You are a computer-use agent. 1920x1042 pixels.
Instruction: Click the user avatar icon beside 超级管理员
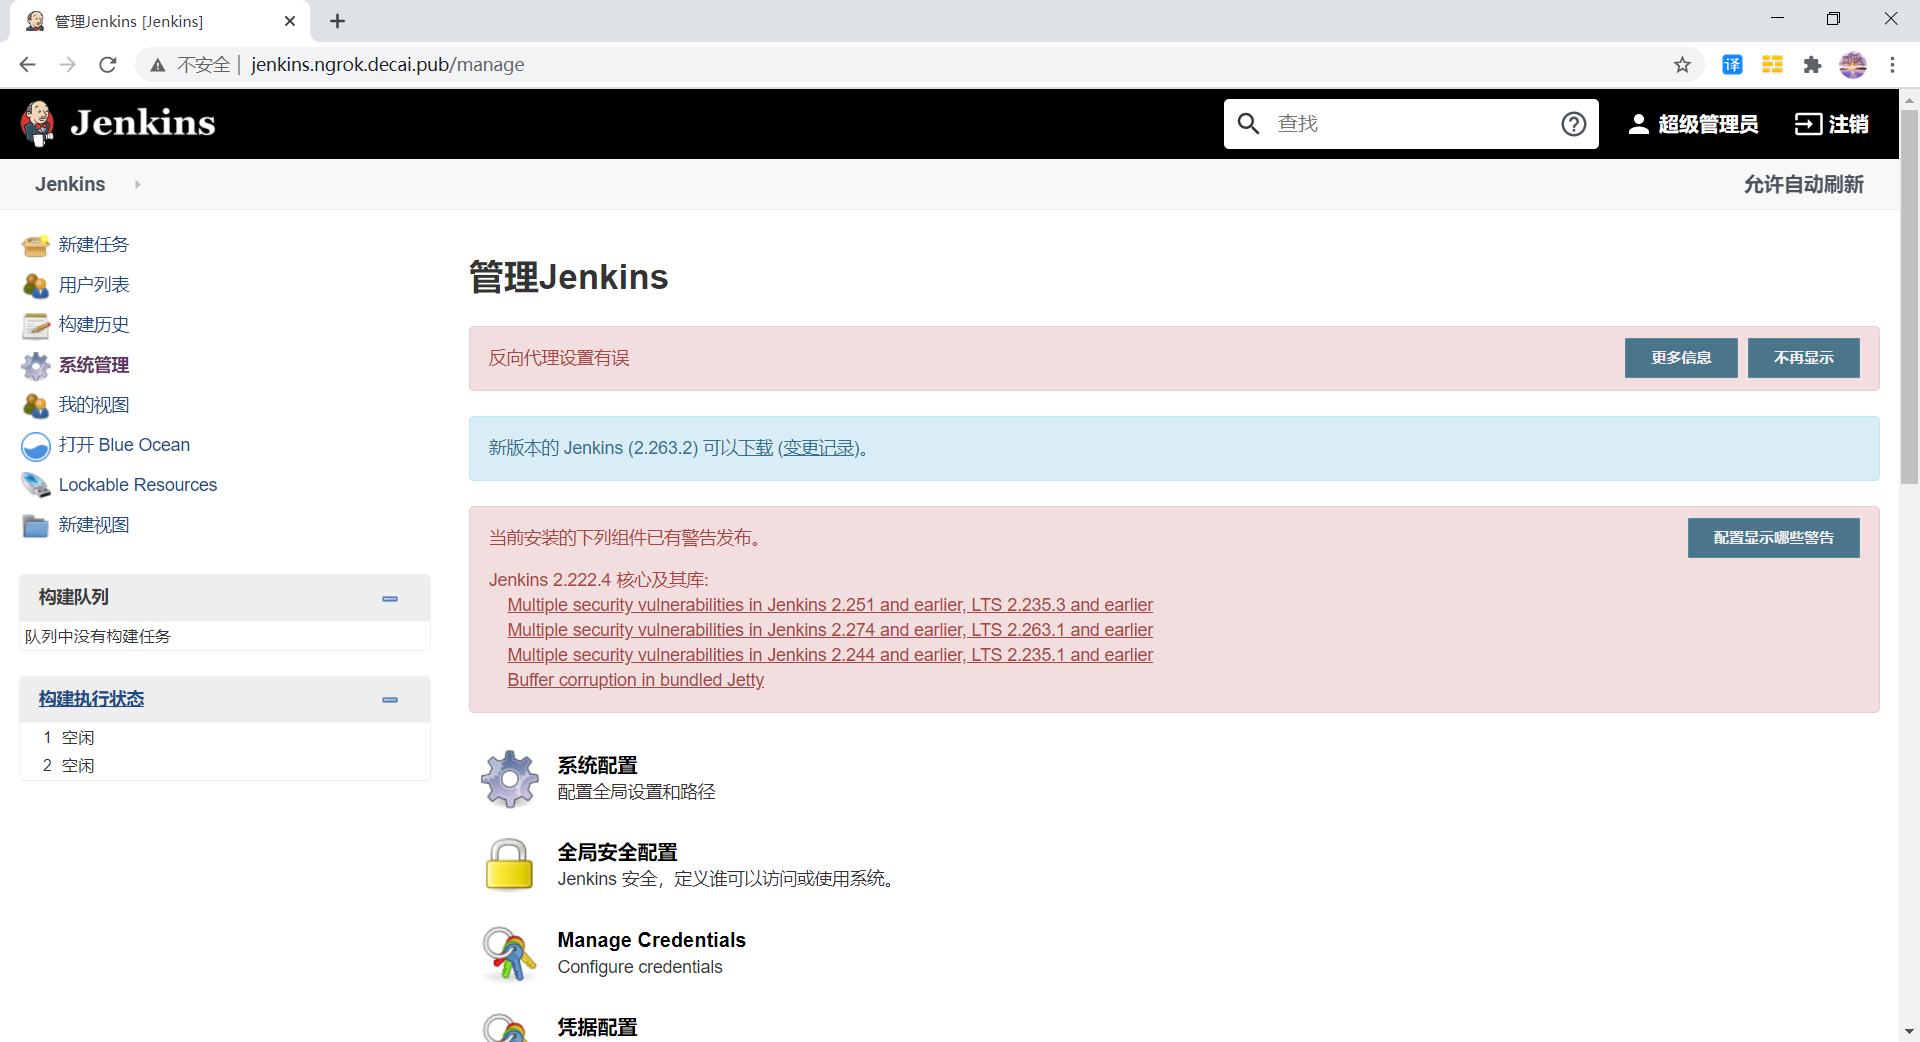coord(1638,124)
